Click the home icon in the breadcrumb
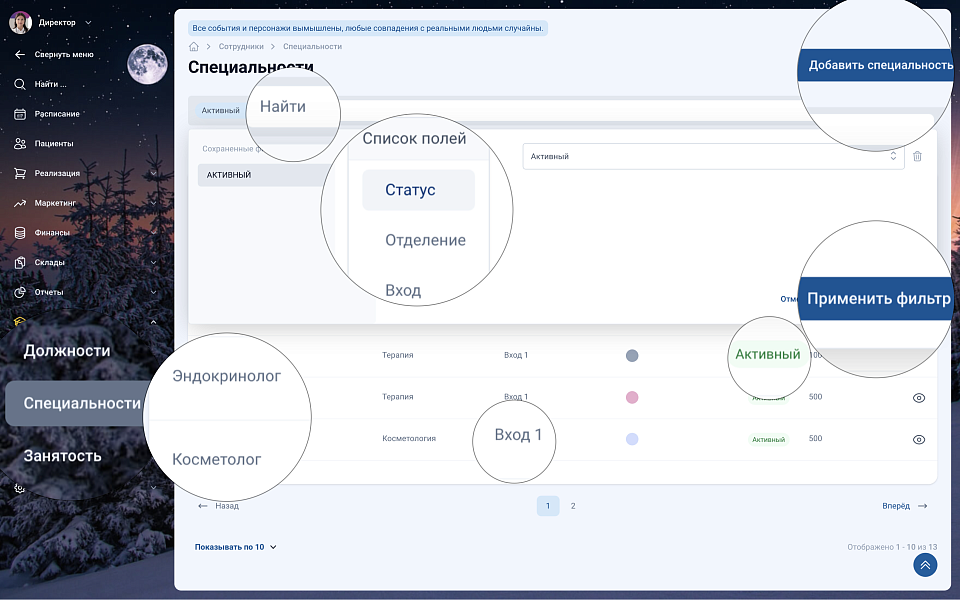Viewport: 960px width, 600px height. [194, 47]
